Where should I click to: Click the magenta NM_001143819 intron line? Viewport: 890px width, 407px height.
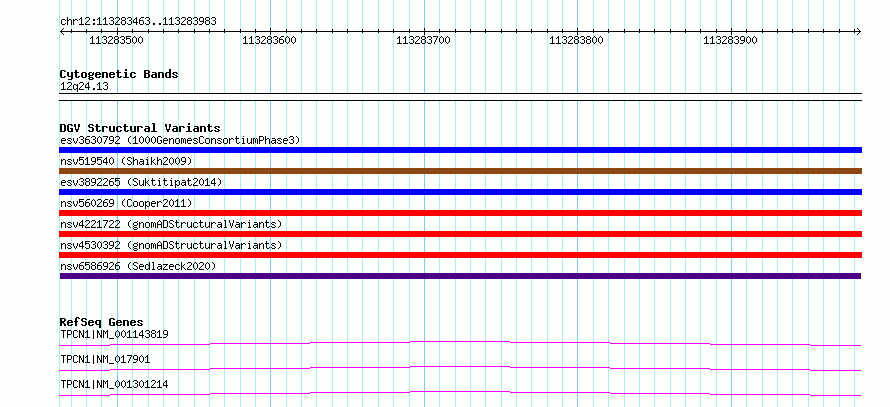coord(460,343)
